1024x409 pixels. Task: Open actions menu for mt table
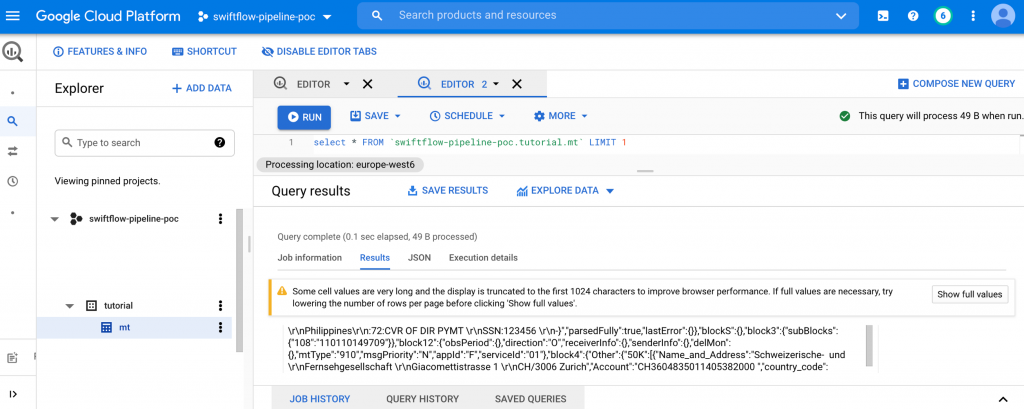[220, 327]
